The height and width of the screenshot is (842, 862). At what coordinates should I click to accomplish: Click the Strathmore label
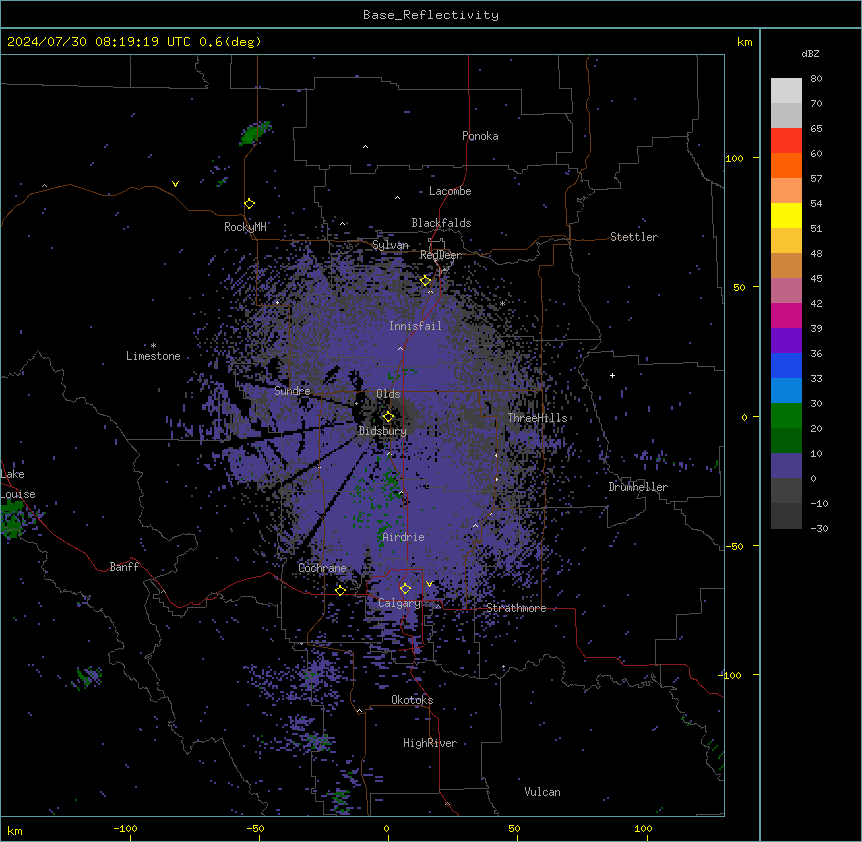(x=516, y=608)
